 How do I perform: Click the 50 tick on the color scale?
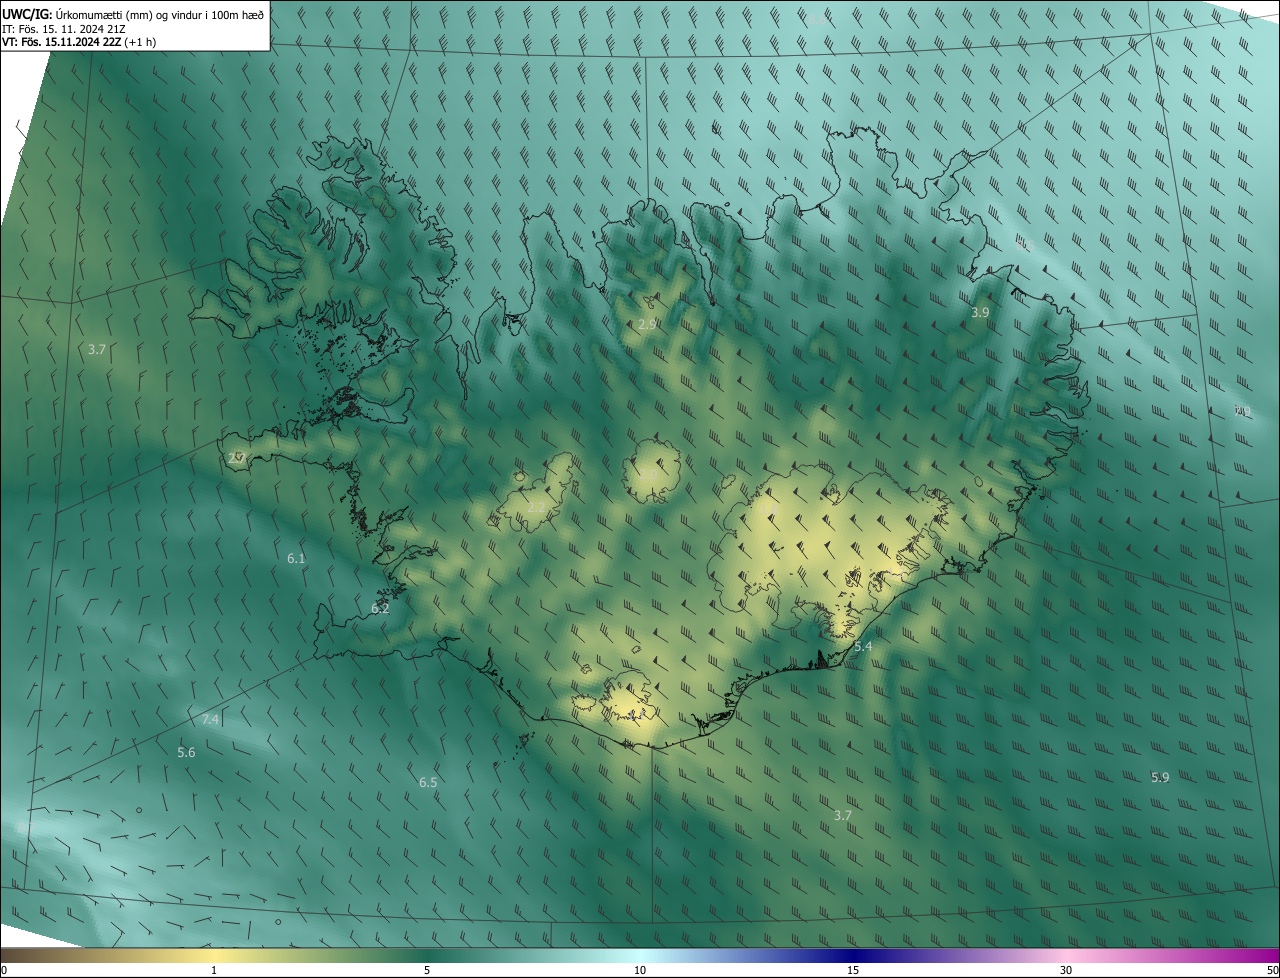(1272, 971)
